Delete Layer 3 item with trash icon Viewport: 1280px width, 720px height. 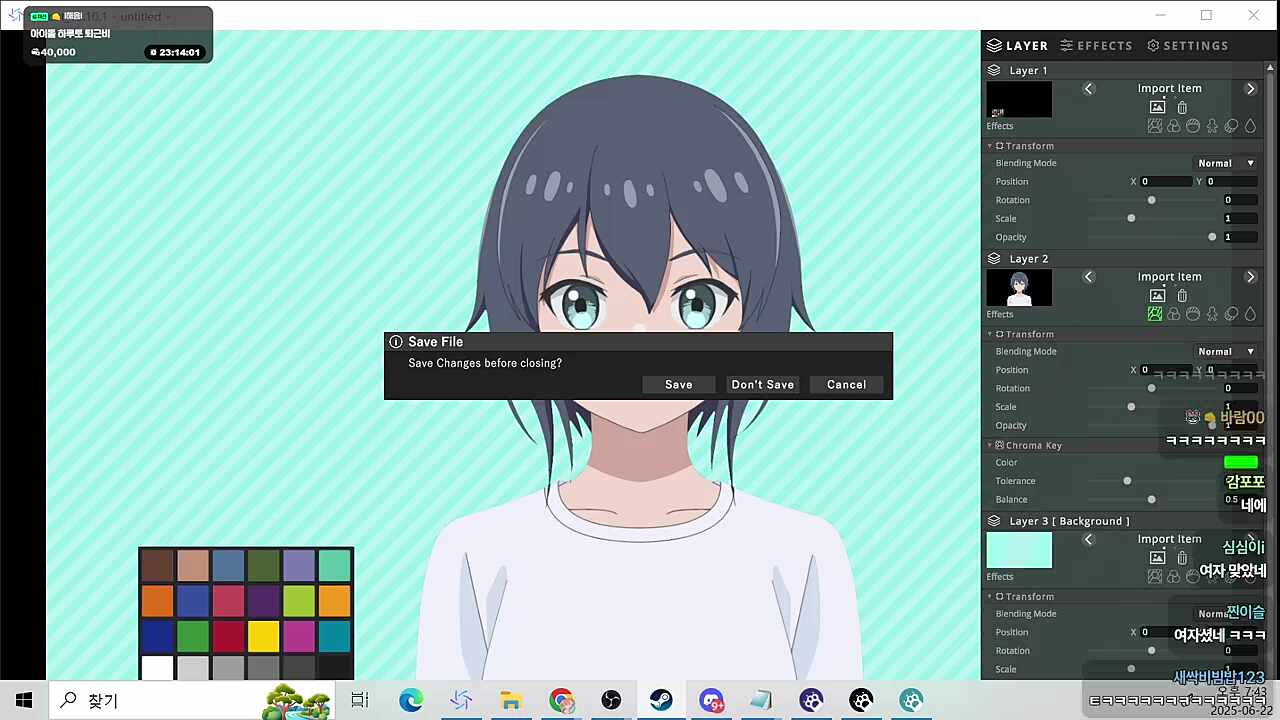click(x=1182, y=558)
